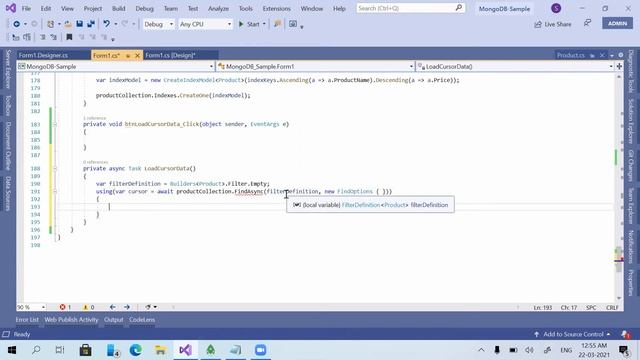Pin the Form1.cs tab
640x360 pixels.
point(128,56)
